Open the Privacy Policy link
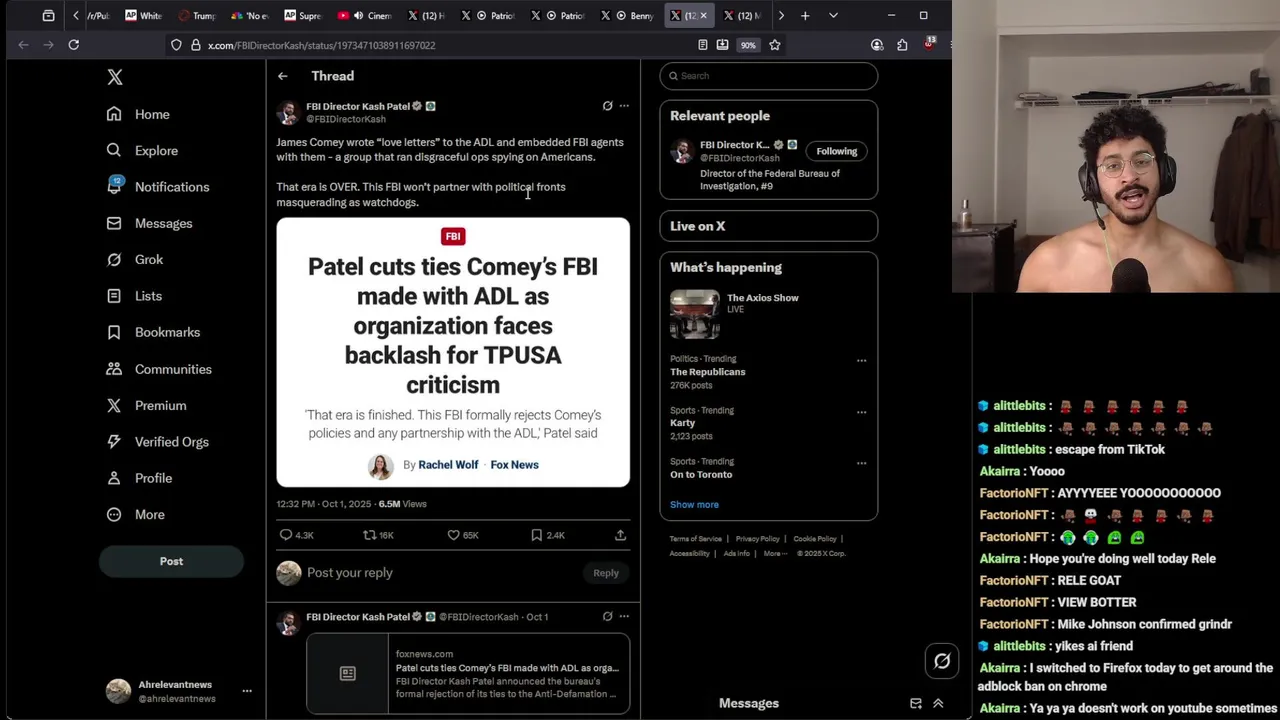Viewport: 1280px width, 720px height. [x=757, y=539]
